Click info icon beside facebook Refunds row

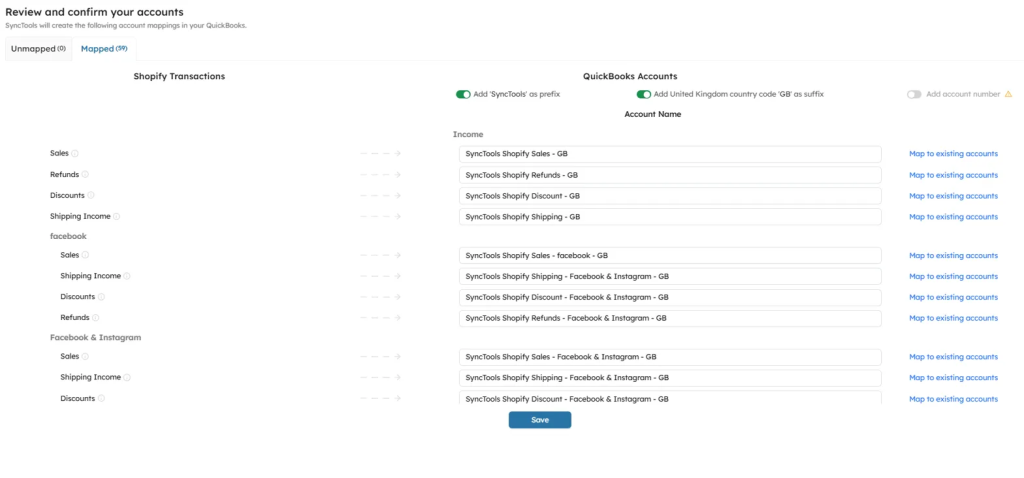click(x=96, y=318)
